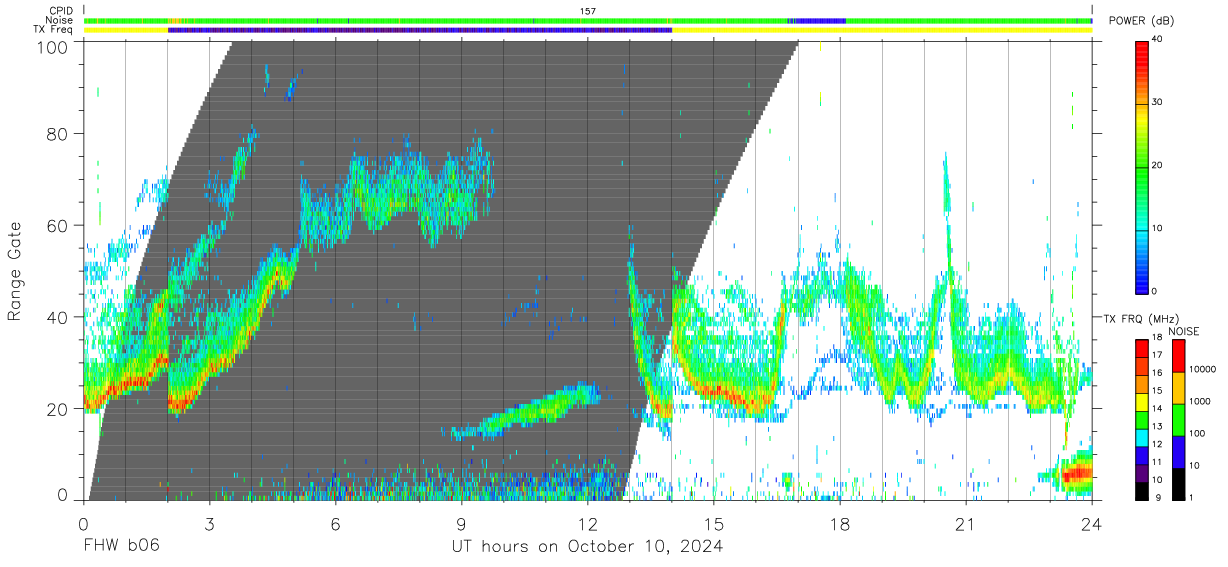
Task: Click the 100 label on noise scale
Action: tap(1198, 433)
